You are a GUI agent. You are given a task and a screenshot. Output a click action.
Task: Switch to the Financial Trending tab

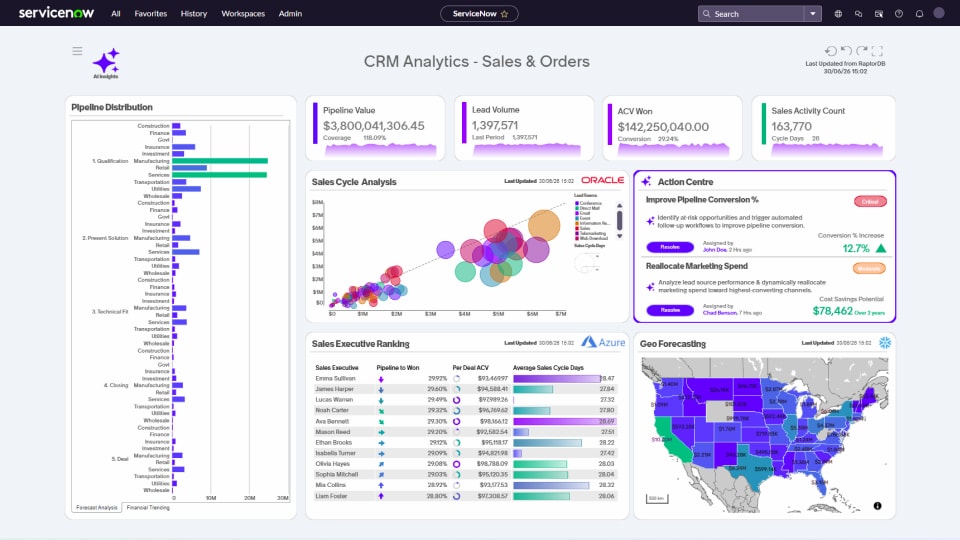click(x=148, y=508)
